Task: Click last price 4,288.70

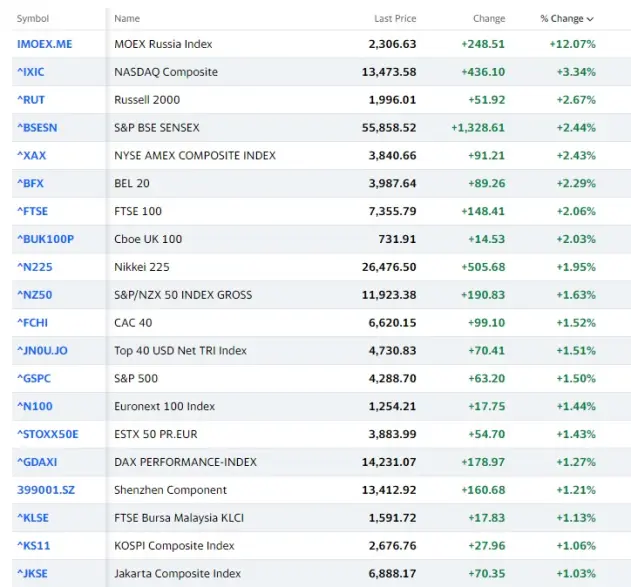Action: click(392, 378)
